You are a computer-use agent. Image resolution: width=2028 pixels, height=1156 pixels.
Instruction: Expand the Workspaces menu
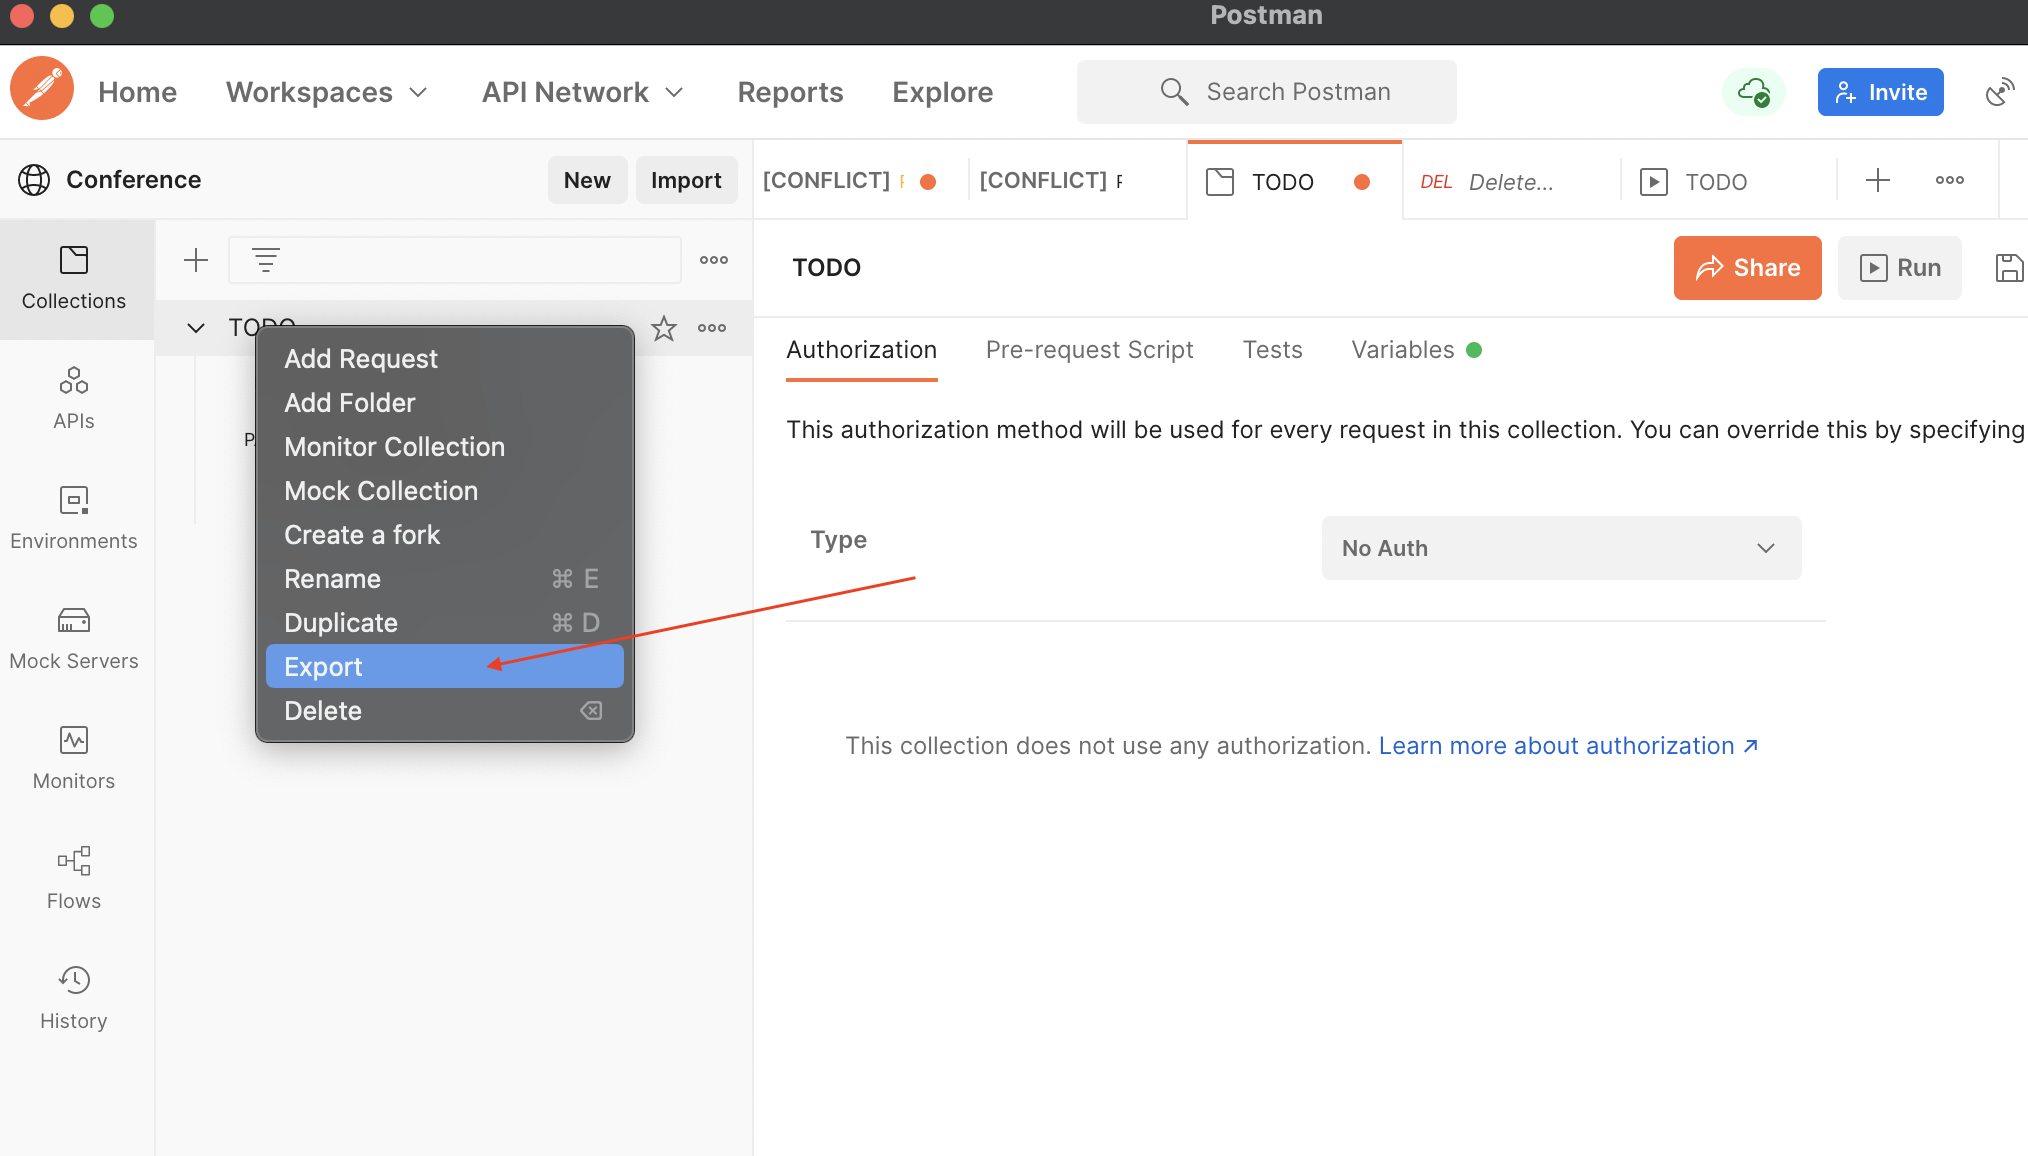(327, 92)
